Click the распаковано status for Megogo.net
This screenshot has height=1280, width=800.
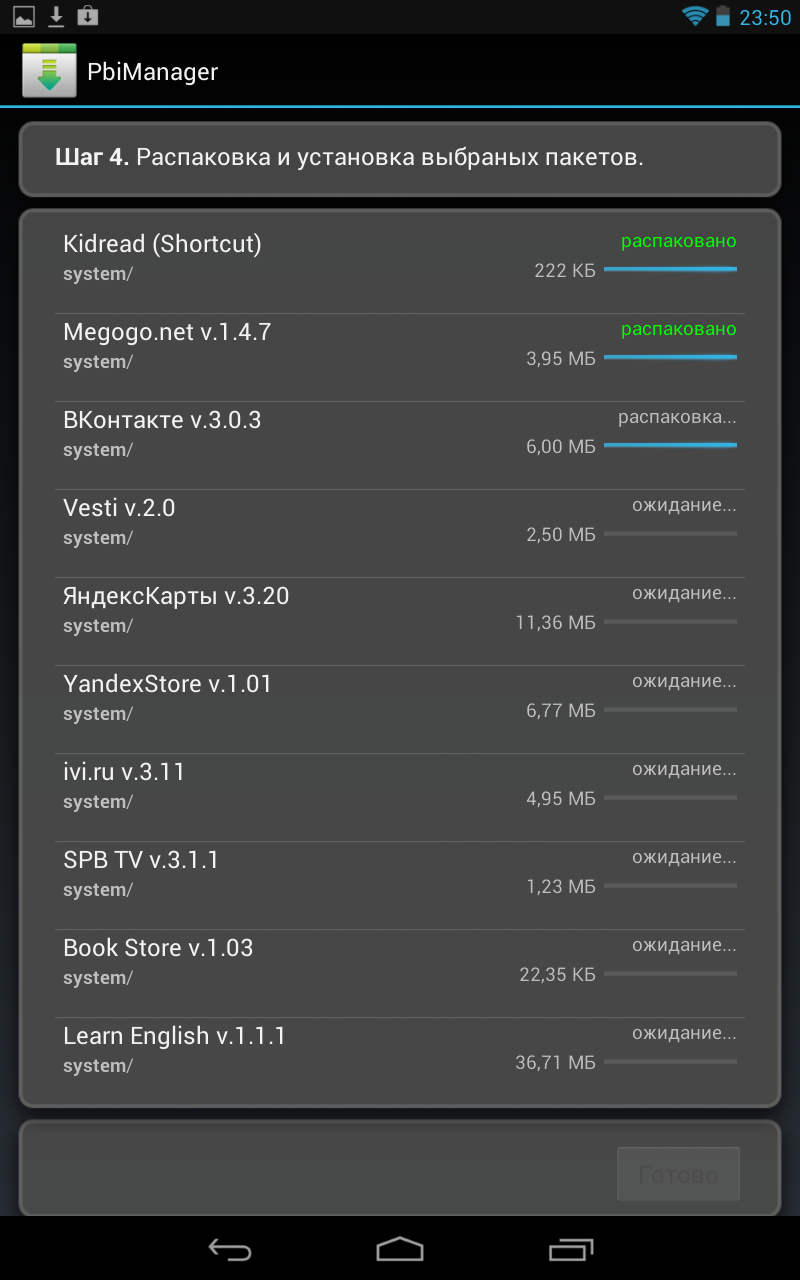tap(679, 329)
